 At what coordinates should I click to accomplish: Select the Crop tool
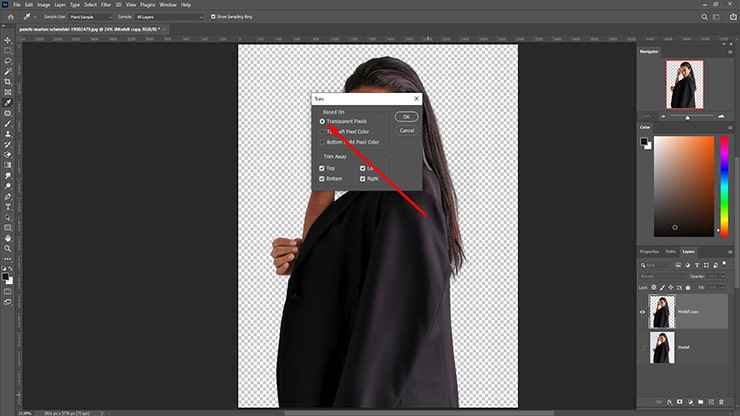[x=8, y=82]
